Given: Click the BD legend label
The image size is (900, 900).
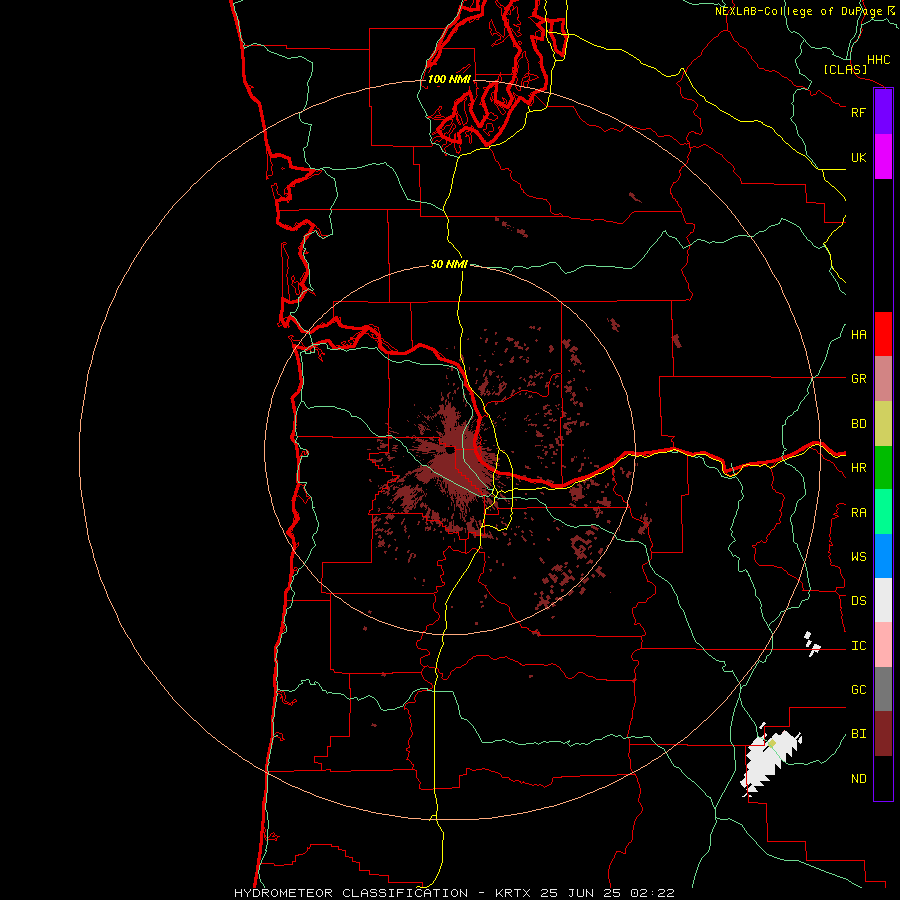Looking at the screenshot, I should [x=859, y=424].
